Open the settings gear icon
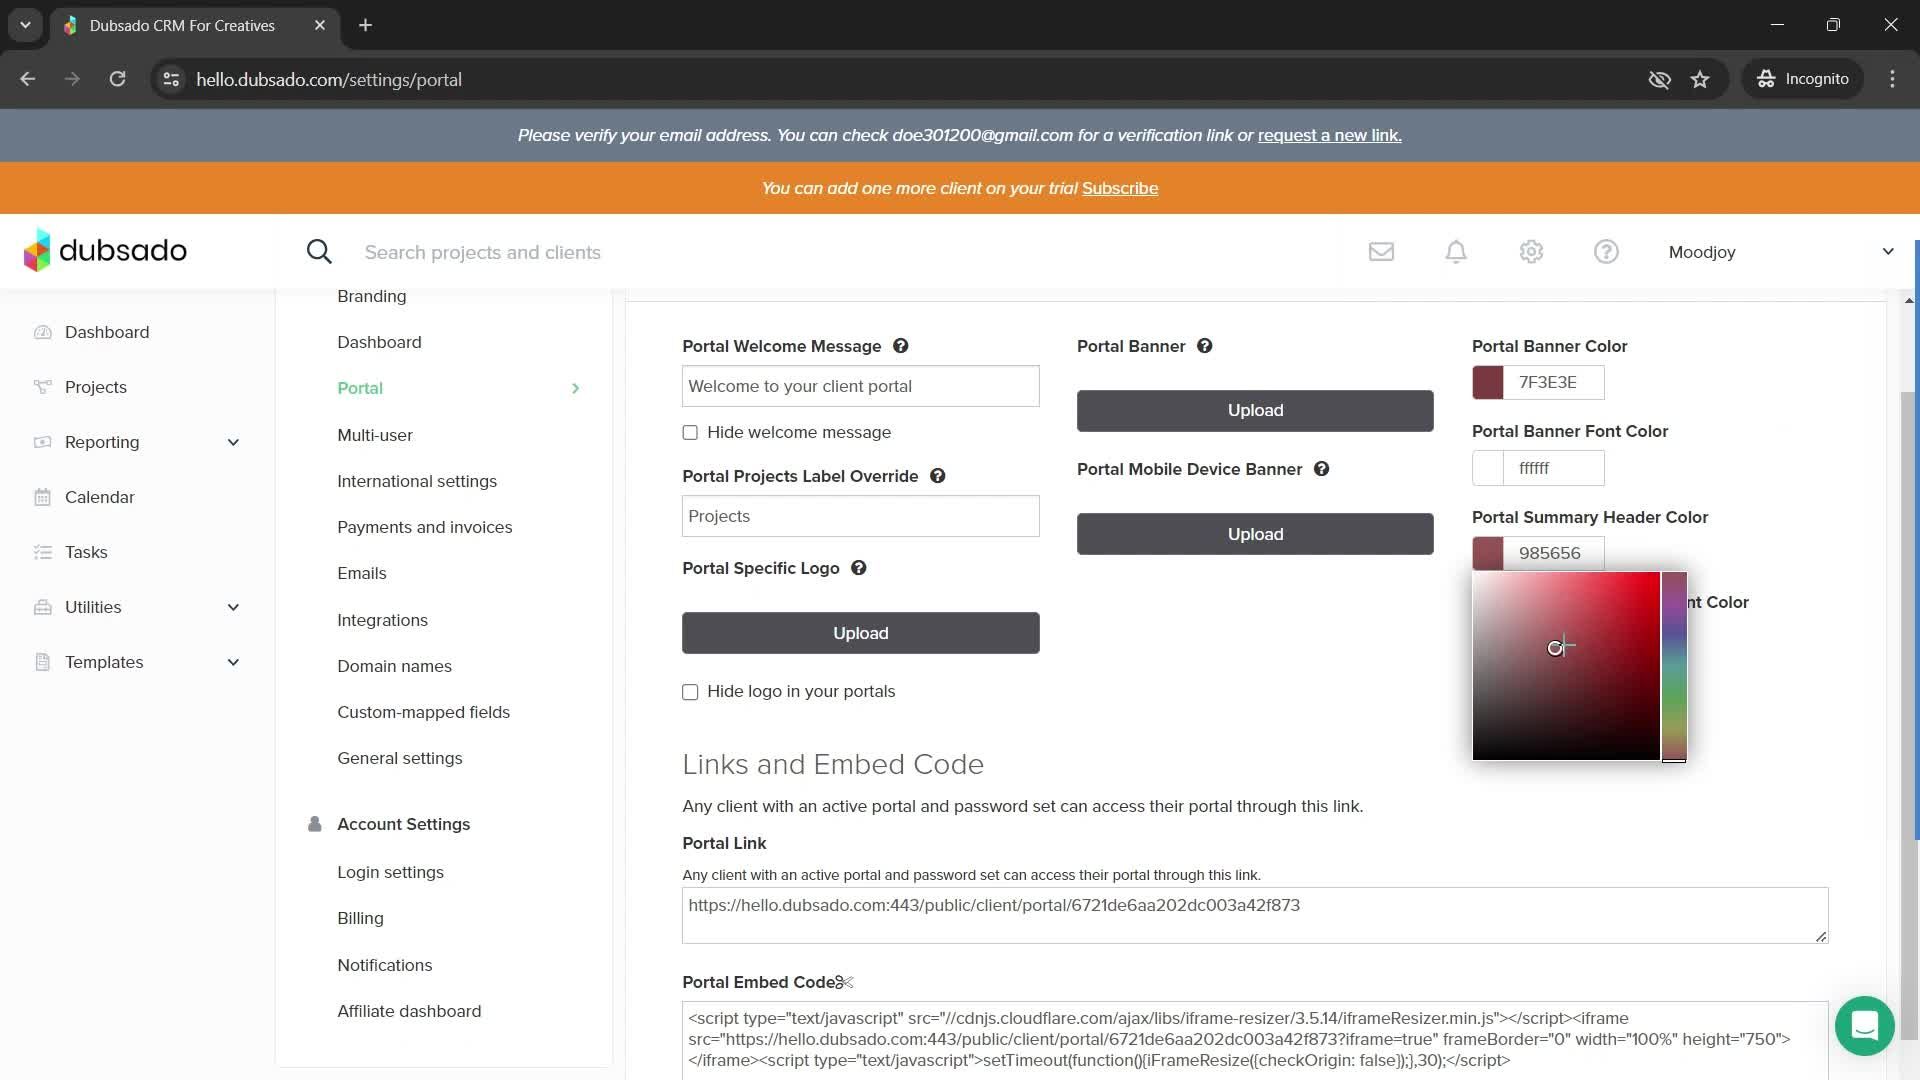Screen dimensions: 1920x1080 coord(1531,252)
